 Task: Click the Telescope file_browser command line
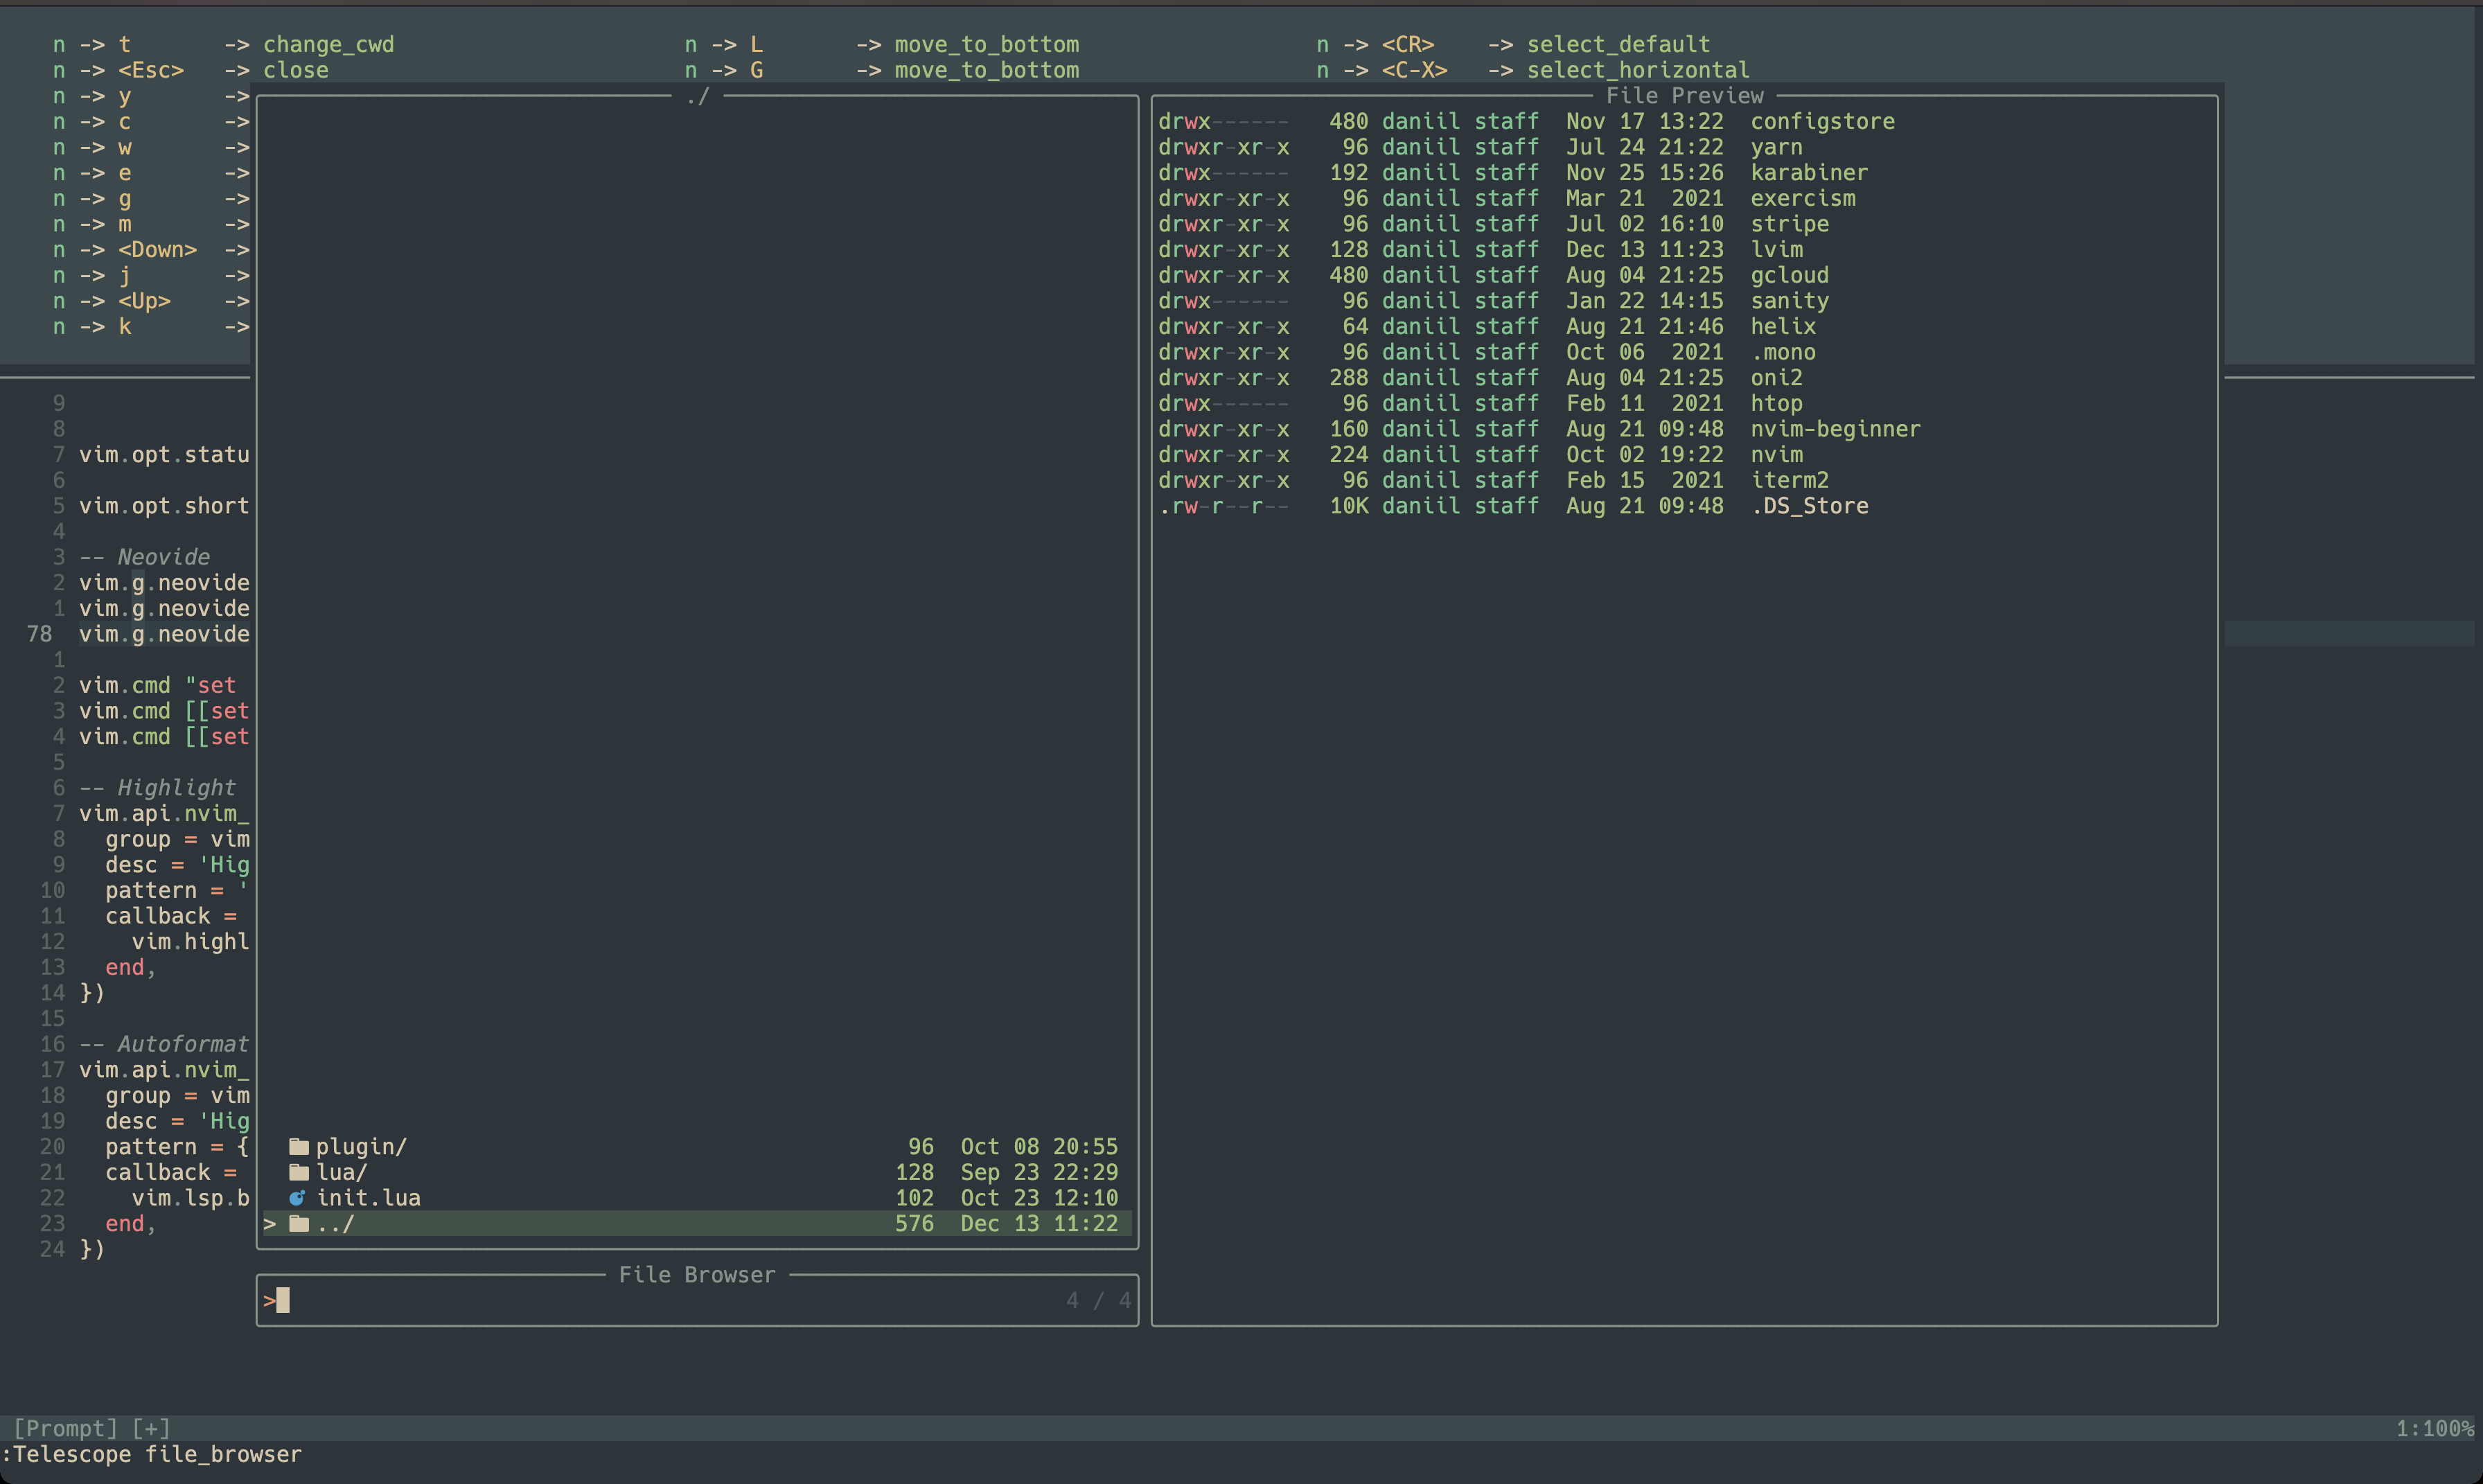pyautogui.click(x=152, y=1454)
